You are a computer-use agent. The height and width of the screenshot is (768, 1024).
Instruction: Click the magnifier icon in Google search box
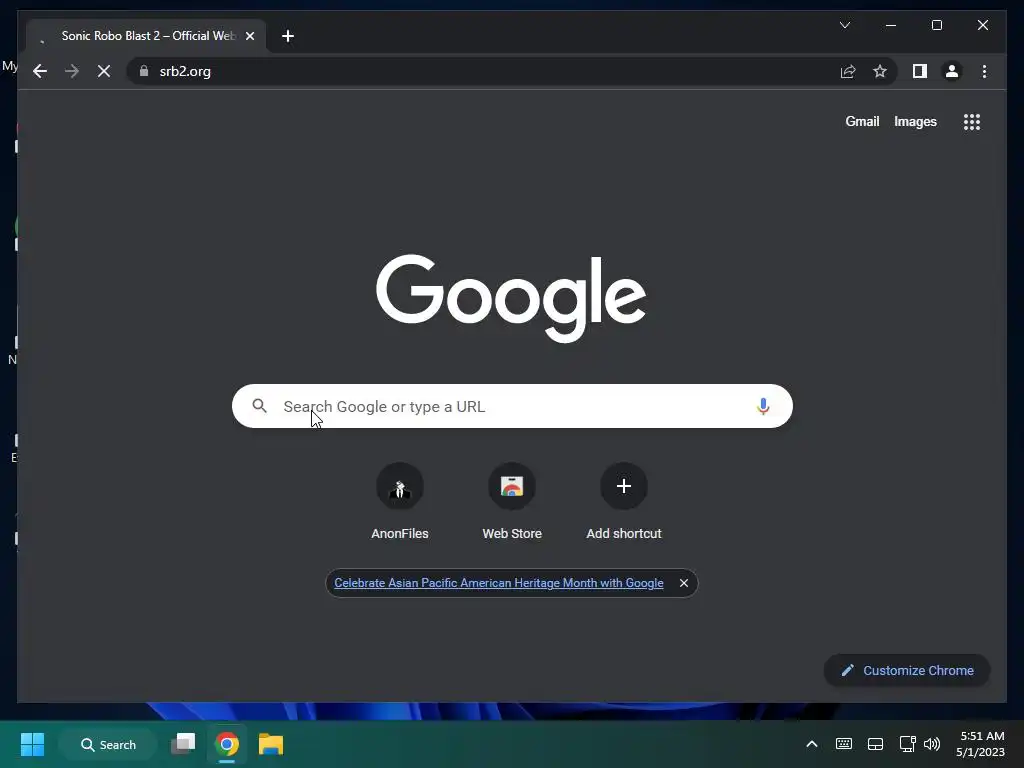(259, 406)
